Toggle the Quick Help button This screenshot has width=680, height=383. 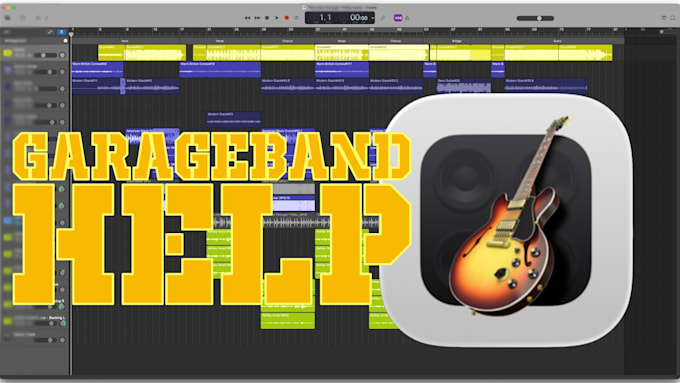tap(23, 18)
